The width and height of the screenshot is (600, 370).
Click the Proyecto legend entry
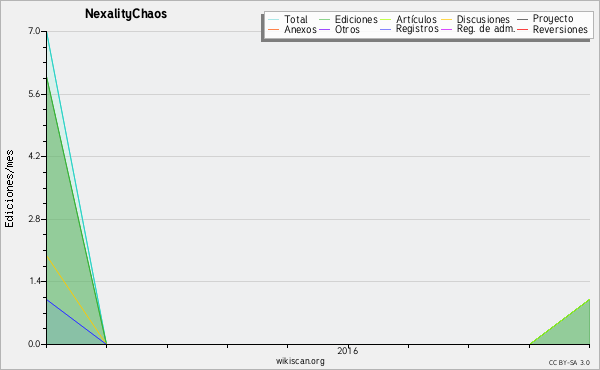553,19
